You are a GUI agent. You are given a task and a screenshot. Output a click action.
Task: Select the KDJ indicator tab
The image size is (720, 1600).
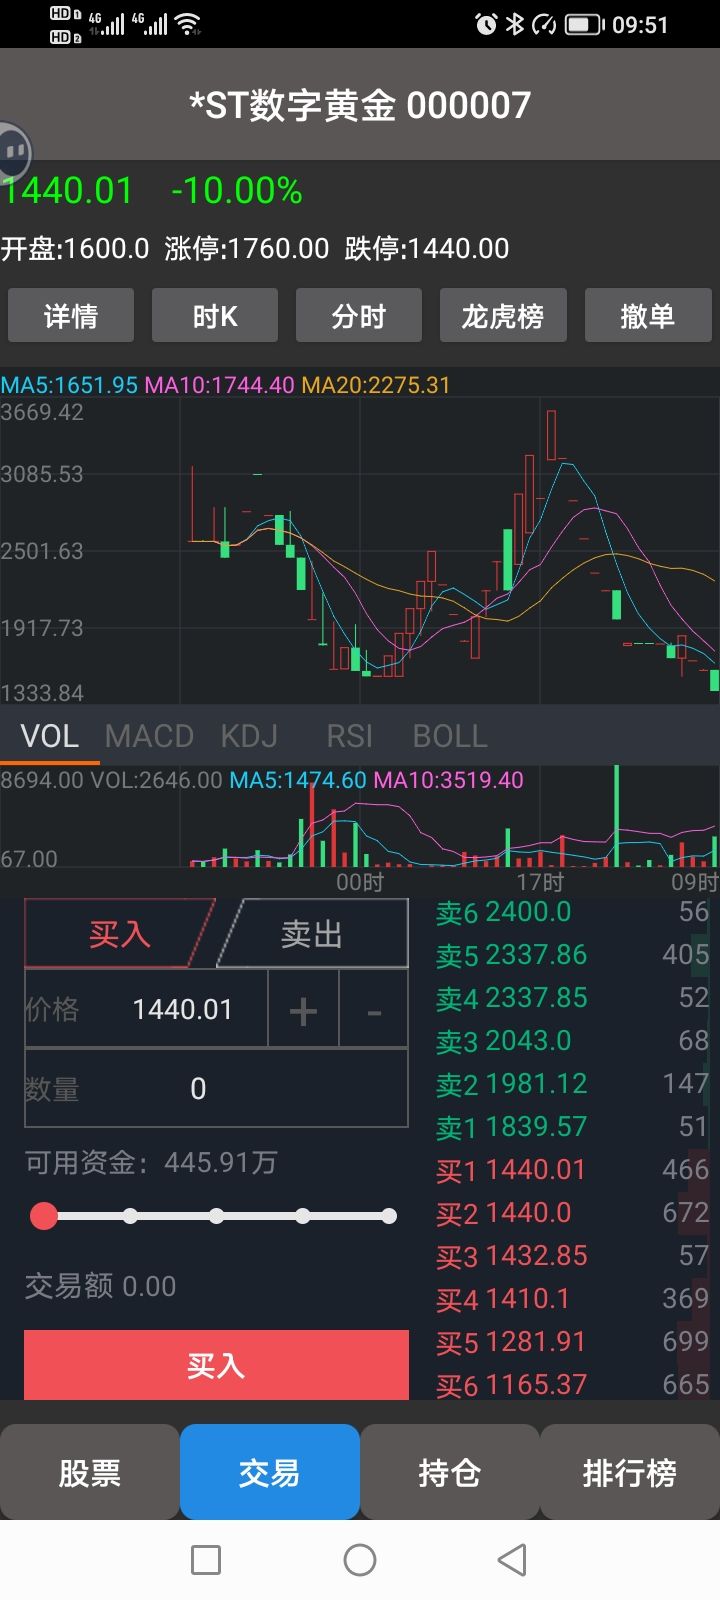click(x=249, y=736)
